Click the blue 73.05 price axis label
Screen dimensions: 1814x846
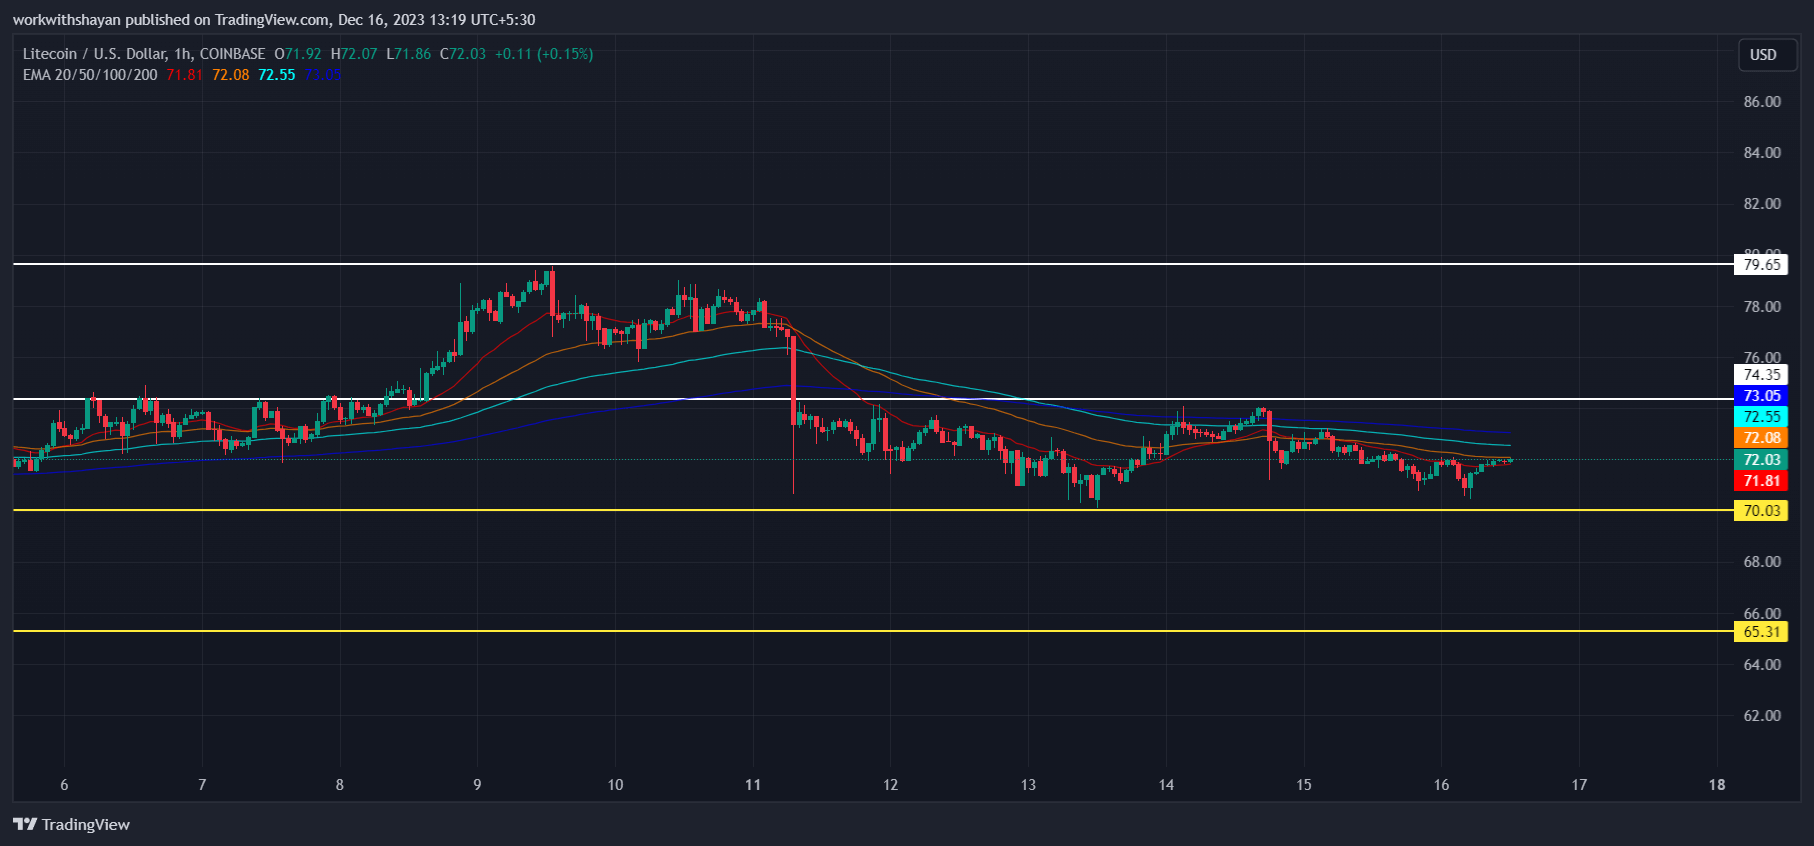(x=1761, y=396)
